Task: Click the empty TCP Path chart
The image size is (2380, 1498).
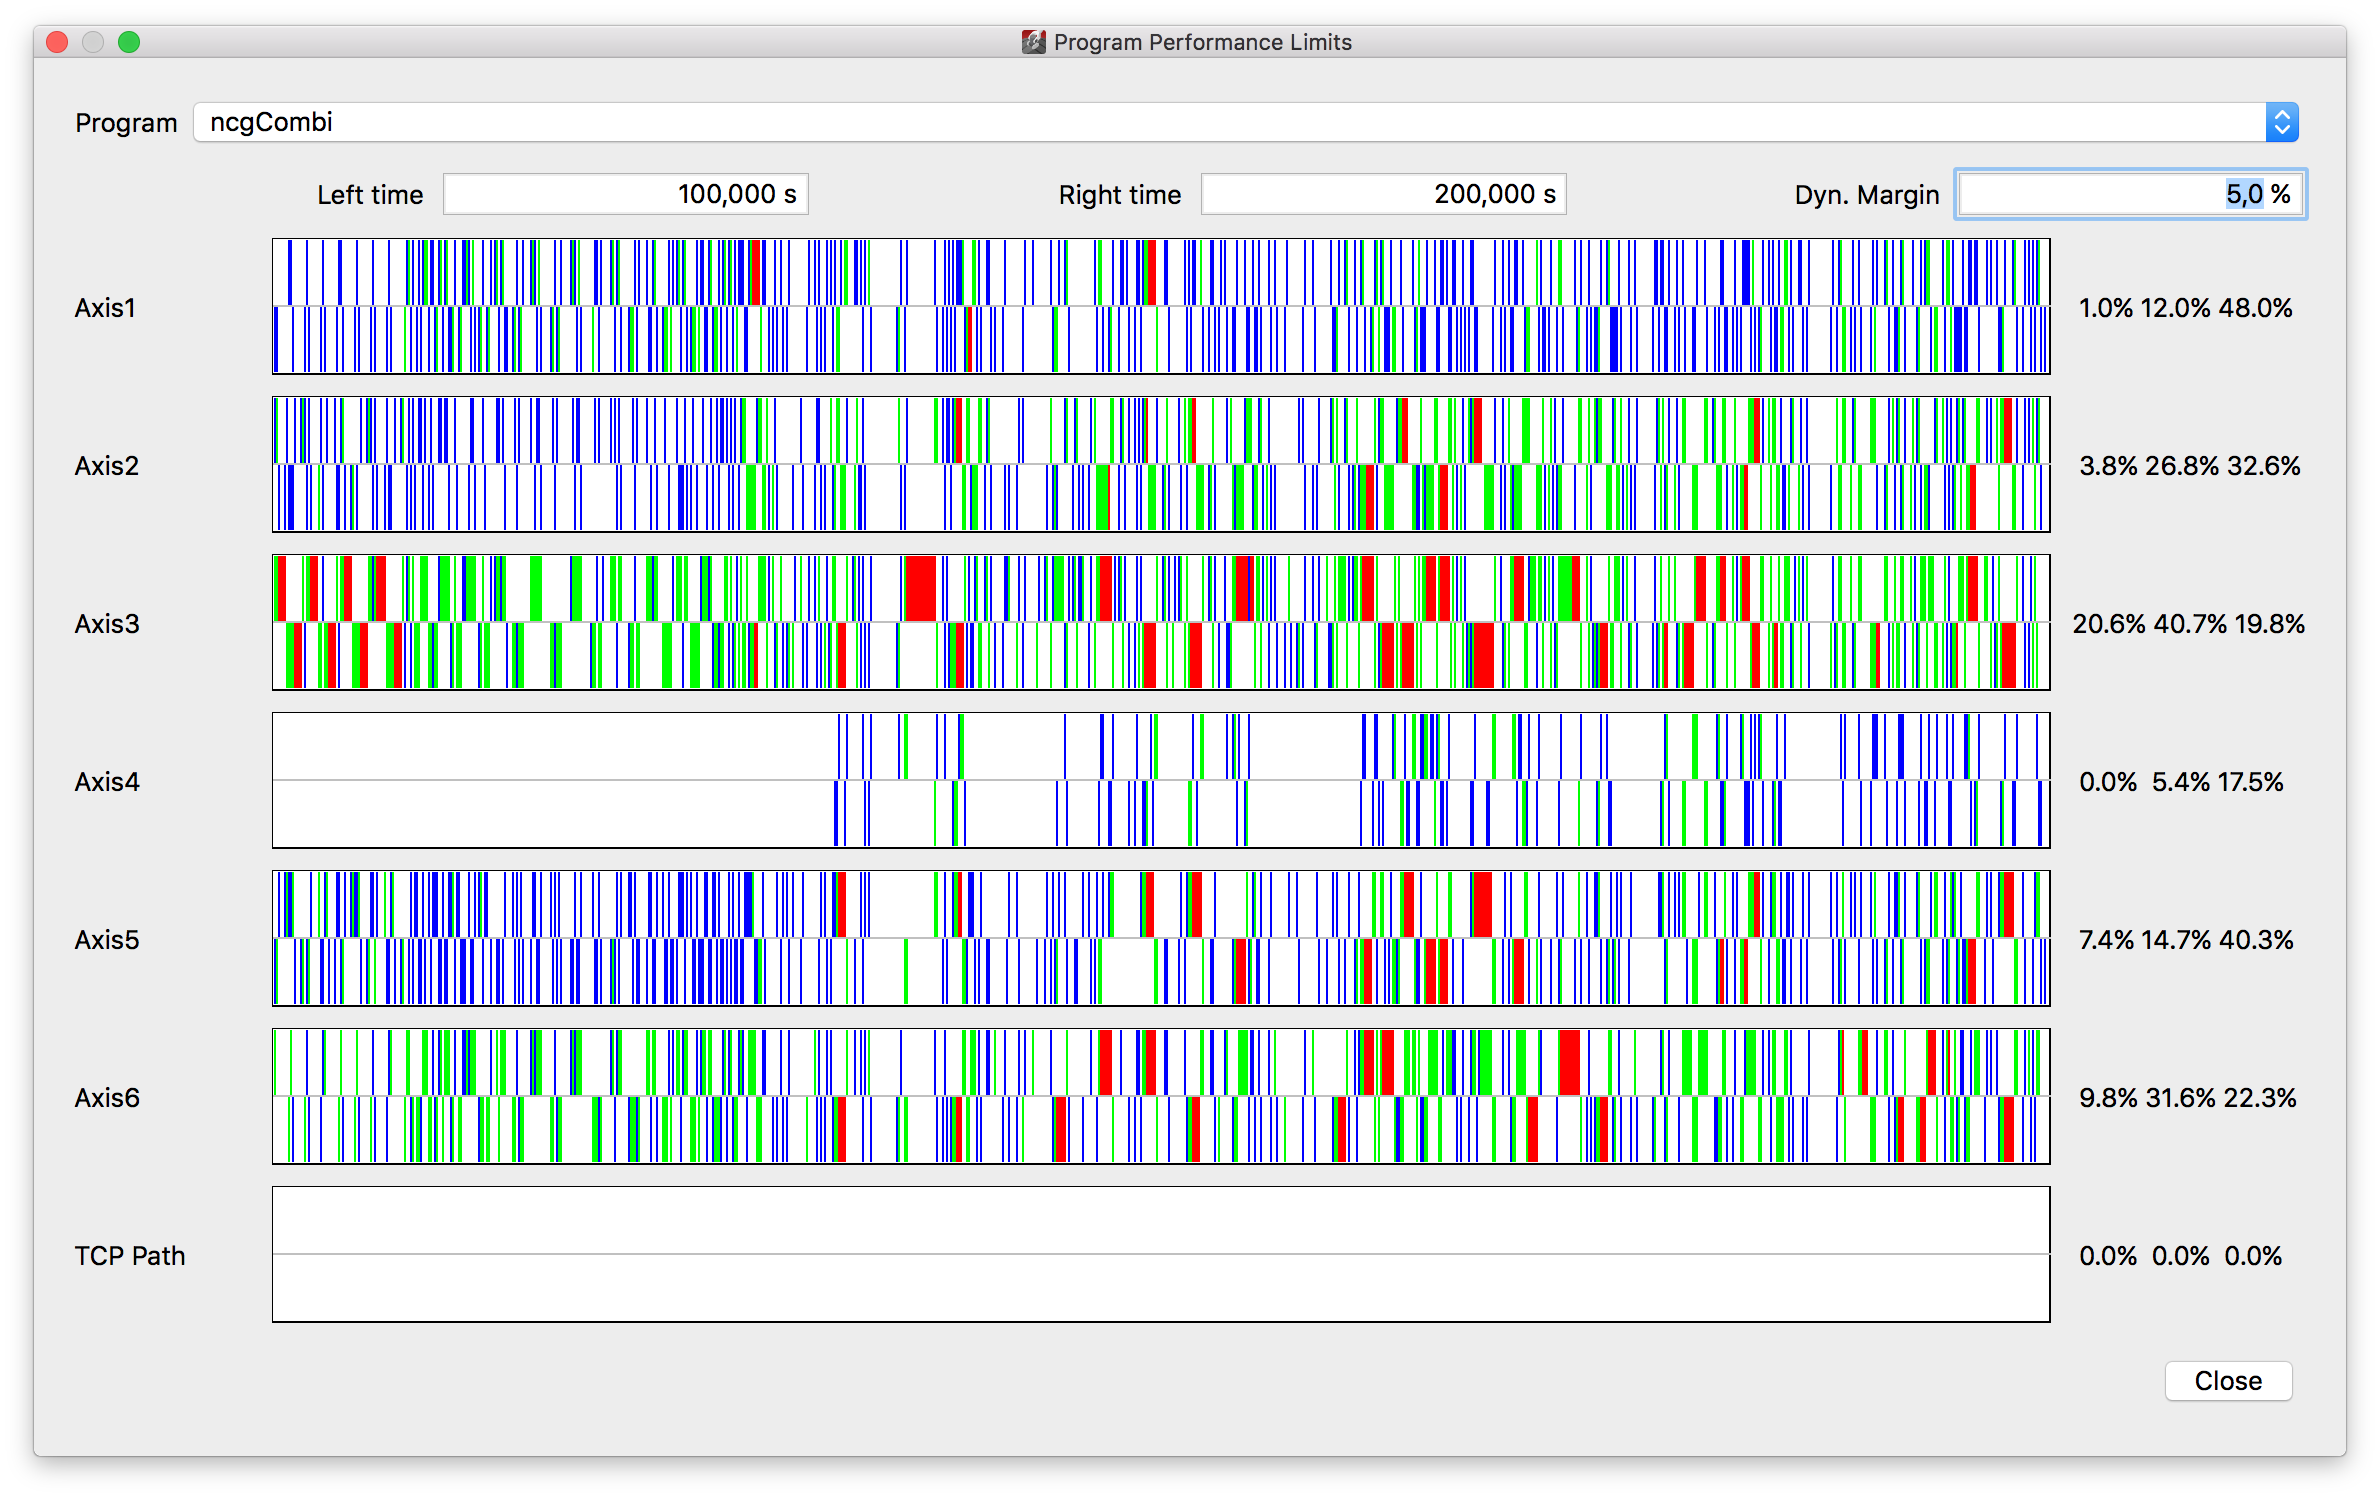Action: (x=1160, y=1254)
